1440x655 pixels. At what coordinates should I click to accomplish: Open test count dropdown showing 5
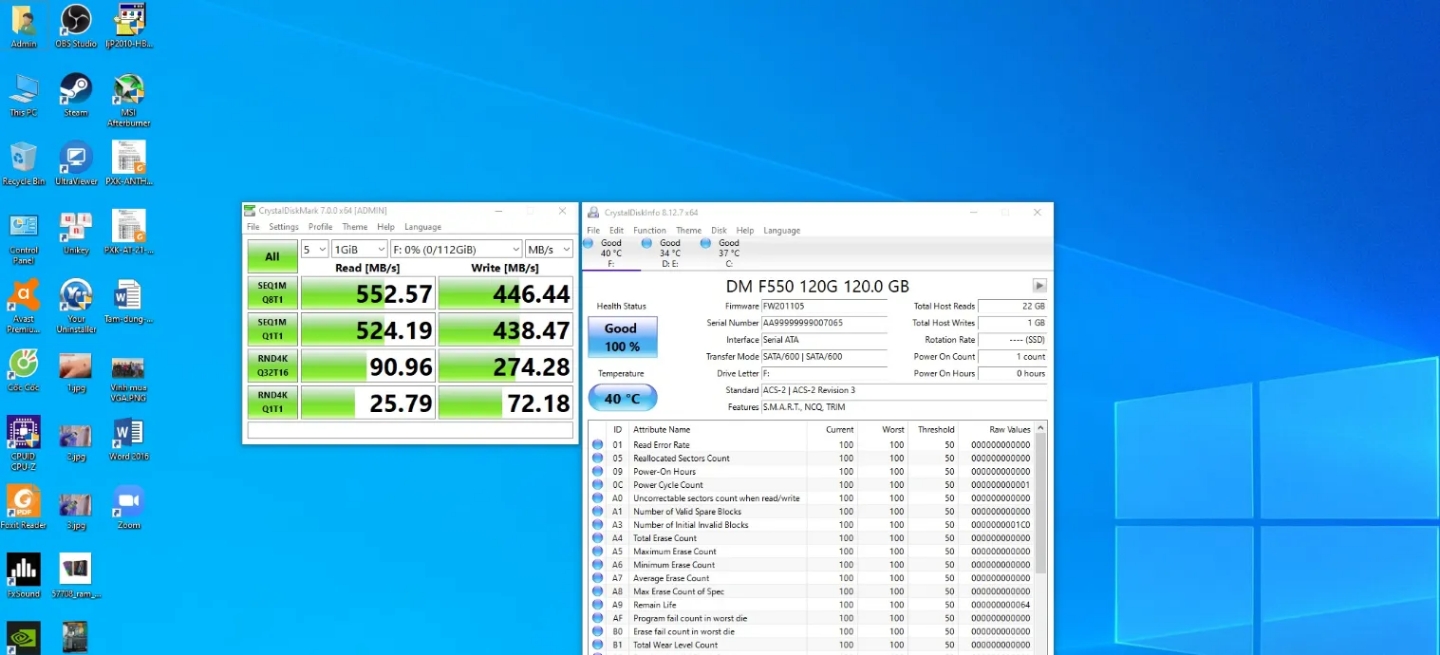point(315,249)
